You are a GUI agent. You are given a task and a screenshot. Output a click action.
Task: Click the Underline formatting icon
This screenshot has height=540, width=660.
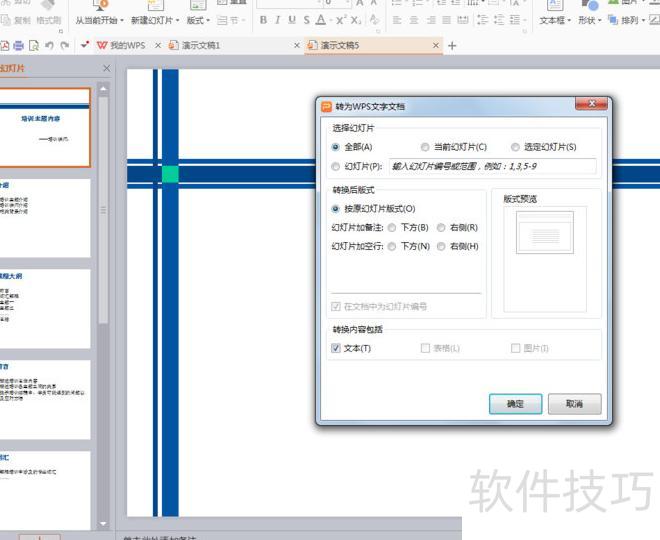pyautogui.click(x=292, y=20)
